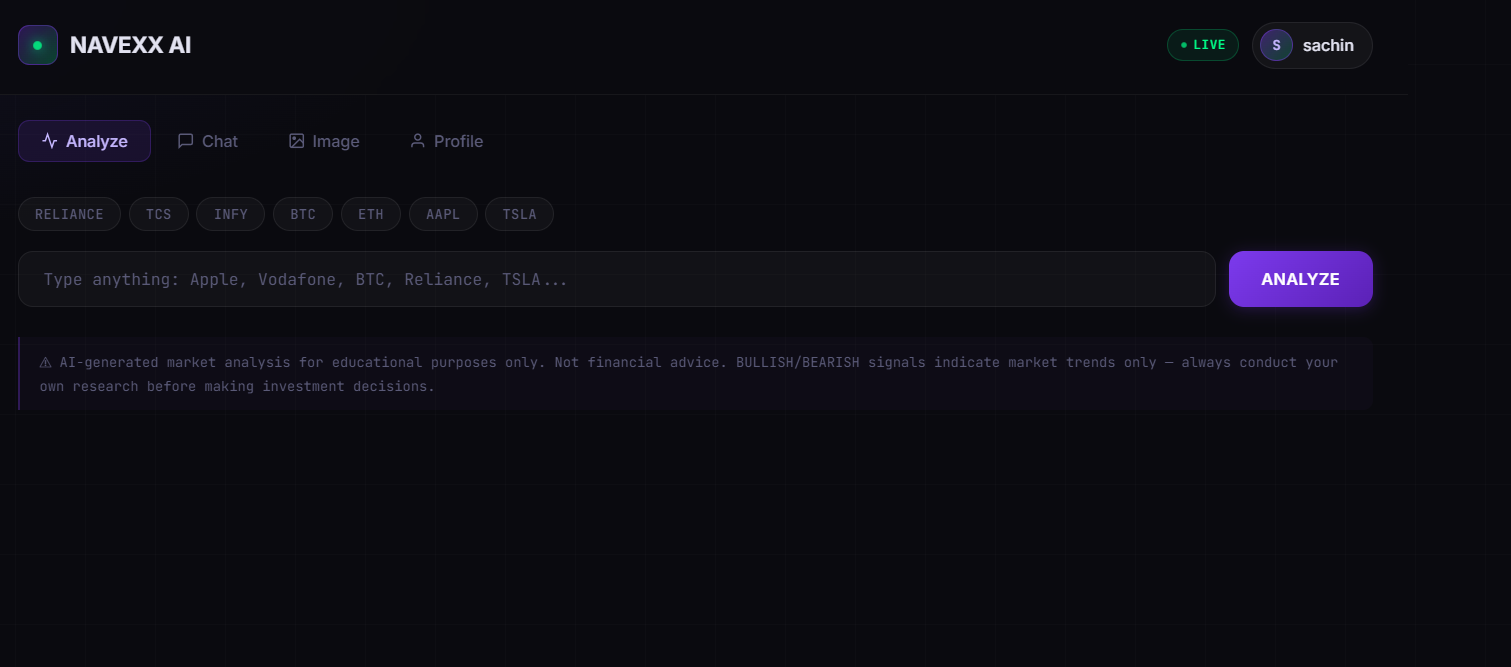Focus the stock search input field
This screenshot has height=667, width=1511.
click(x=616, y=279)
